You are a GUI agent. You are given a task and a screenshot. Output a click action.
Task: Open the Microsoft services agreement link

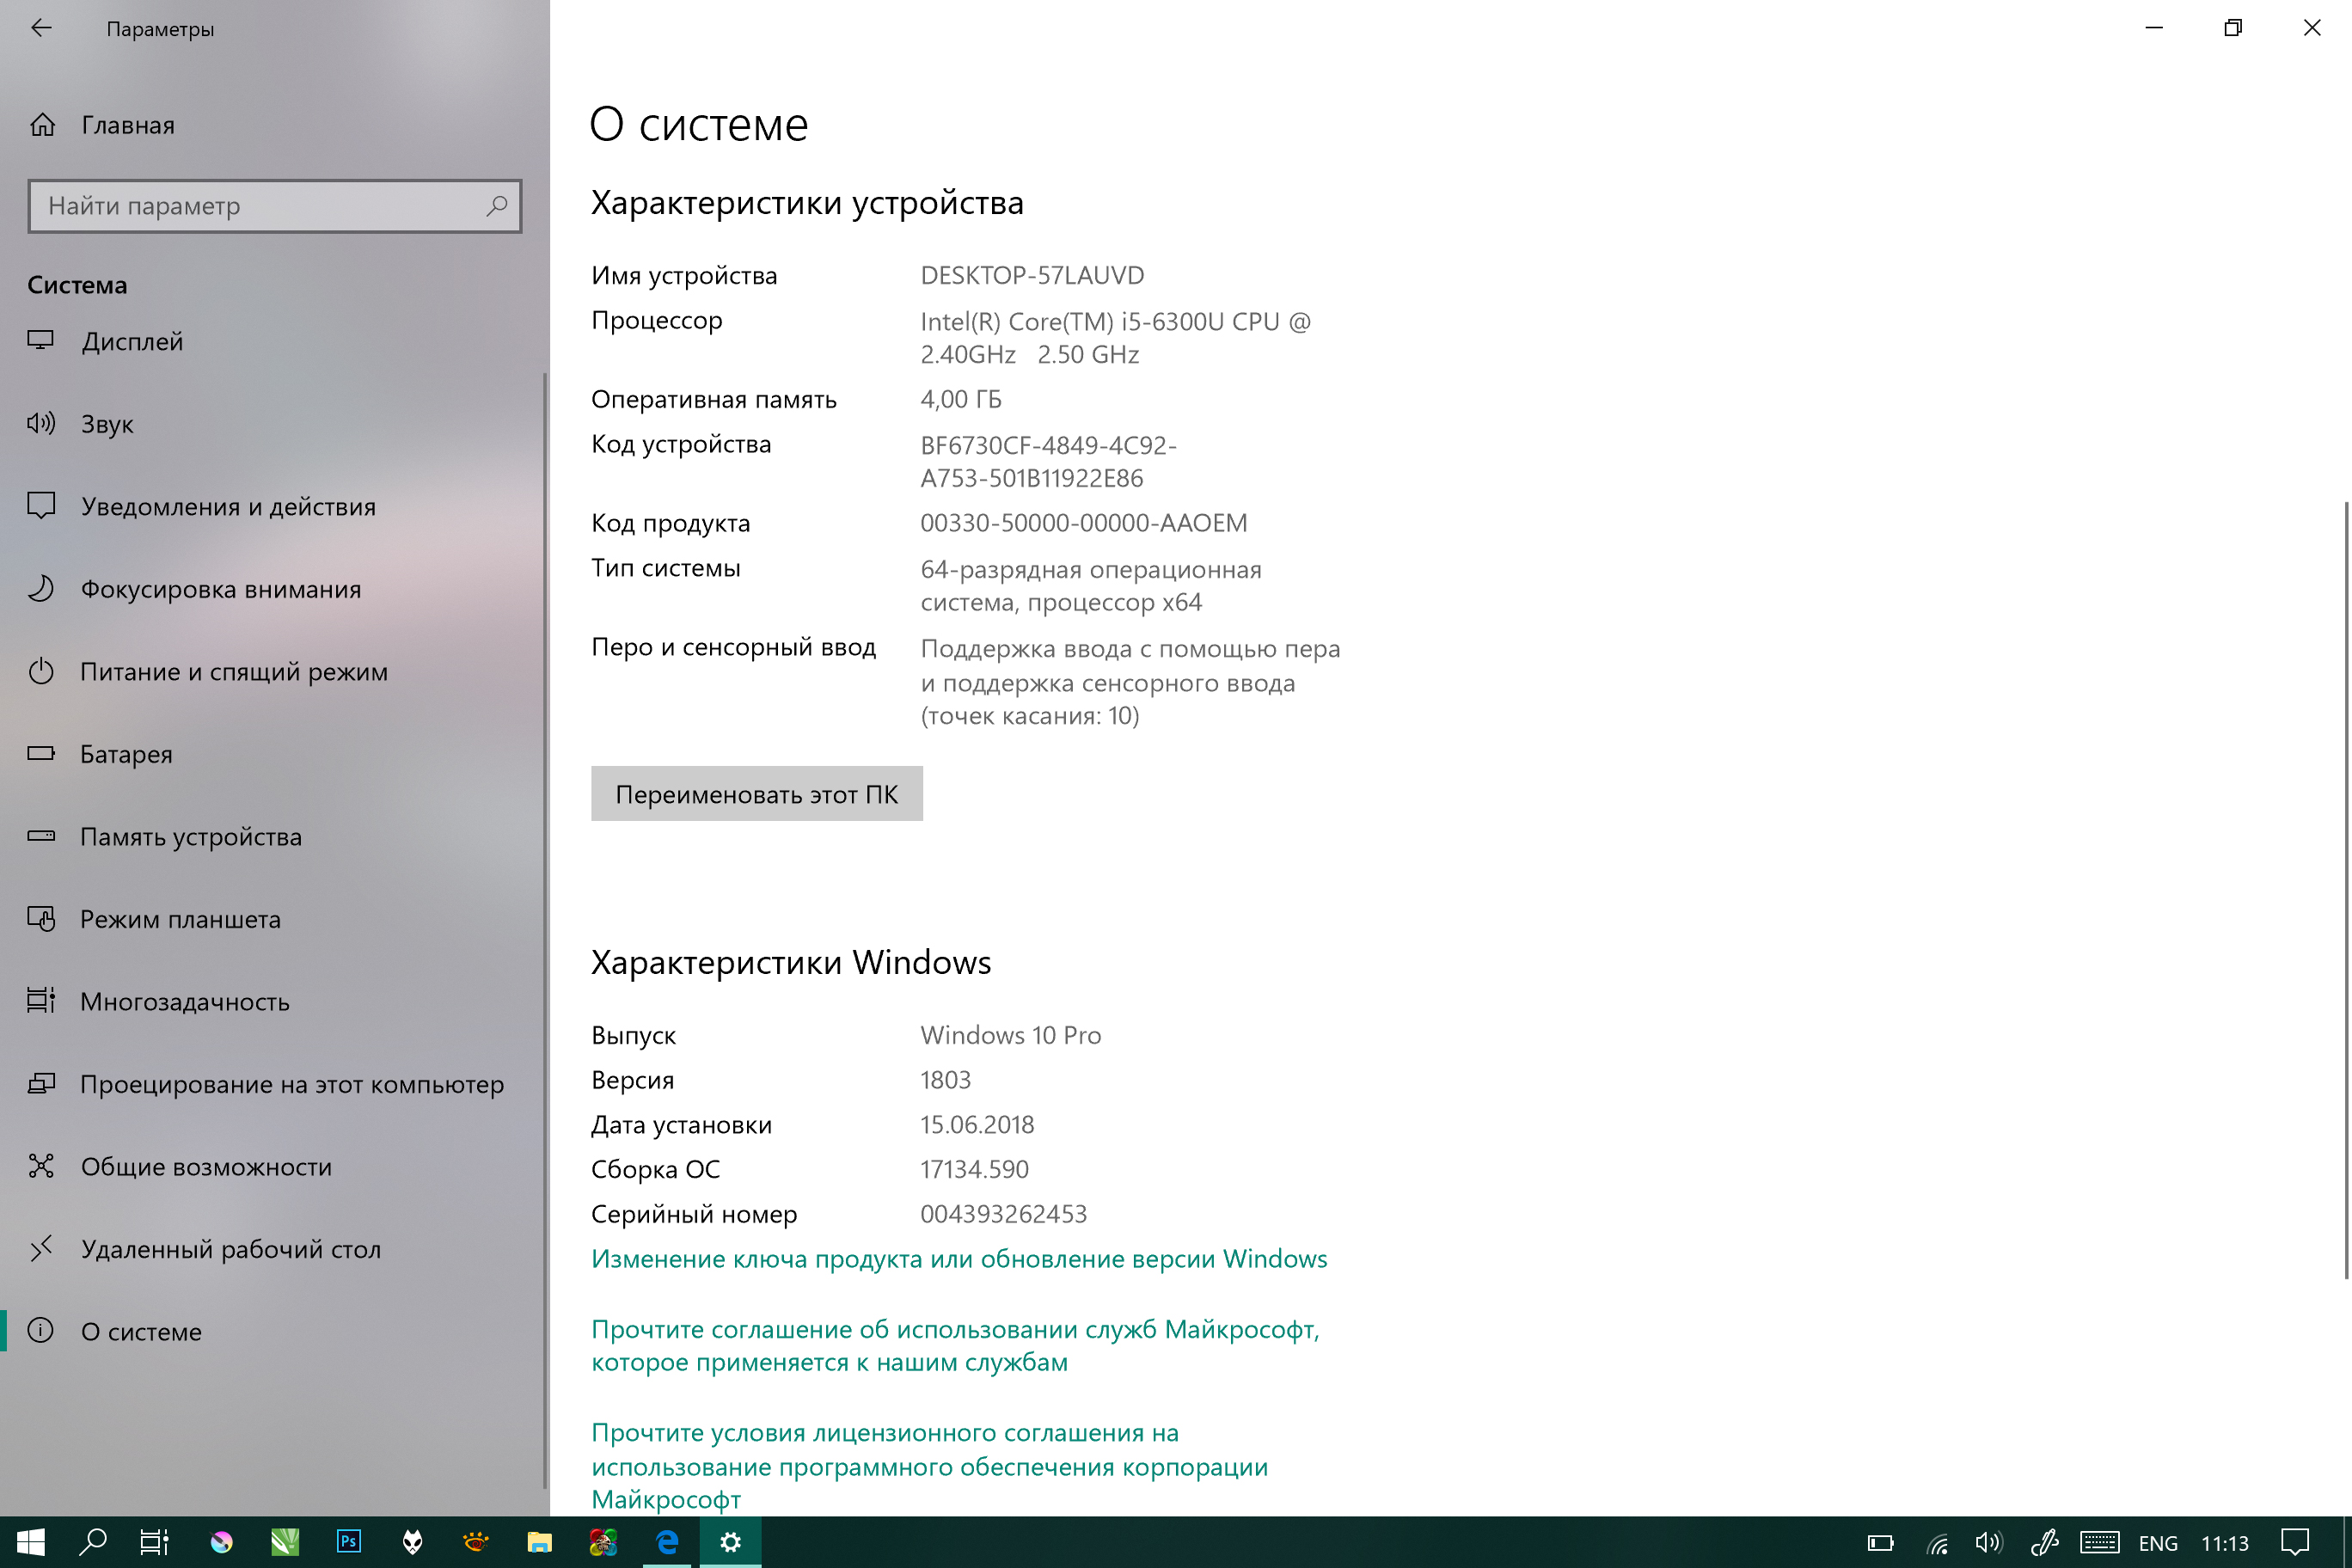[x=955, y=1345]
